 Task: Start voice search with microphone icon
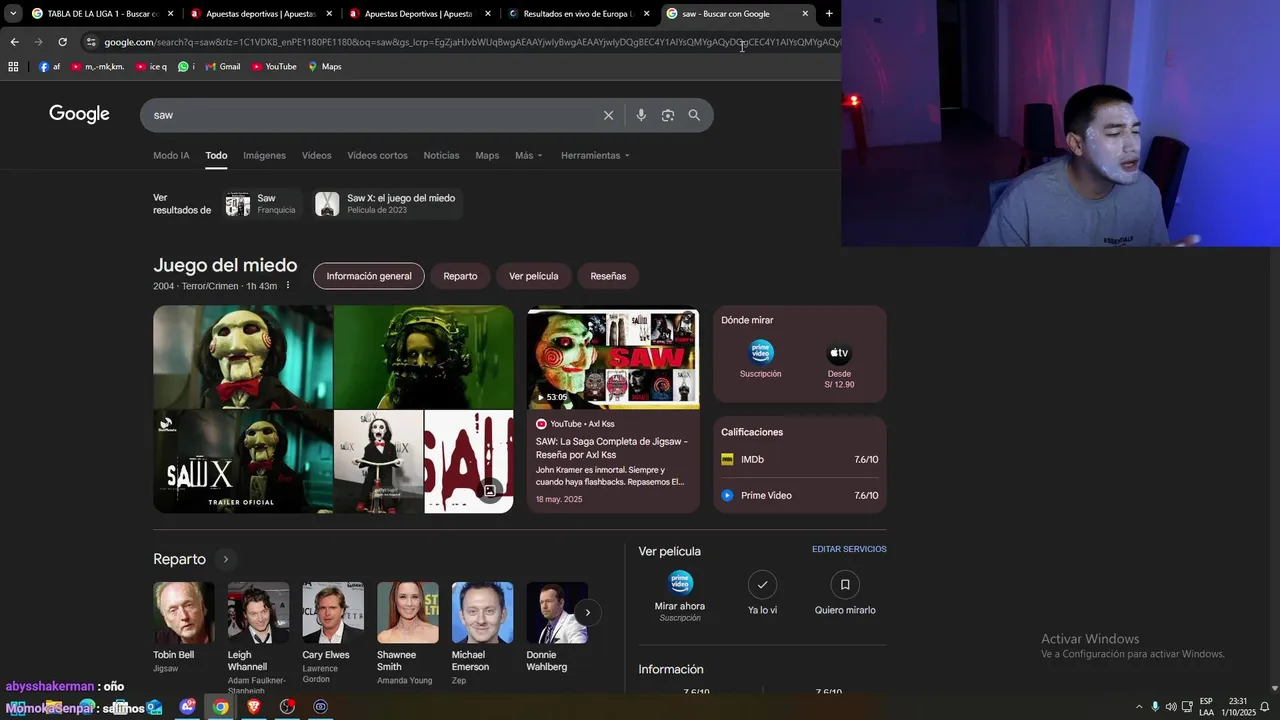pos(641,115)
